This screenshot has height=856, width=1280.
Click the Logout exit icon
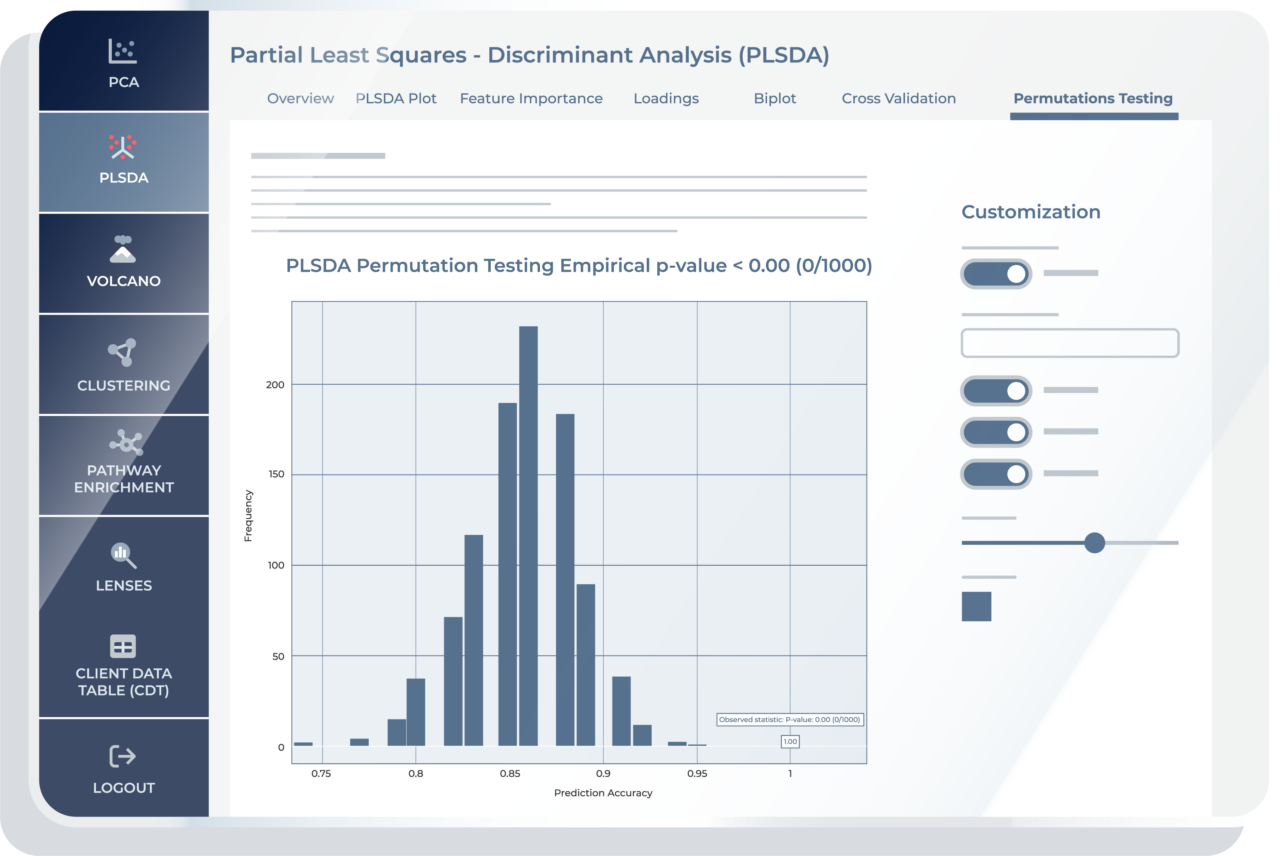tap(123, 755)
